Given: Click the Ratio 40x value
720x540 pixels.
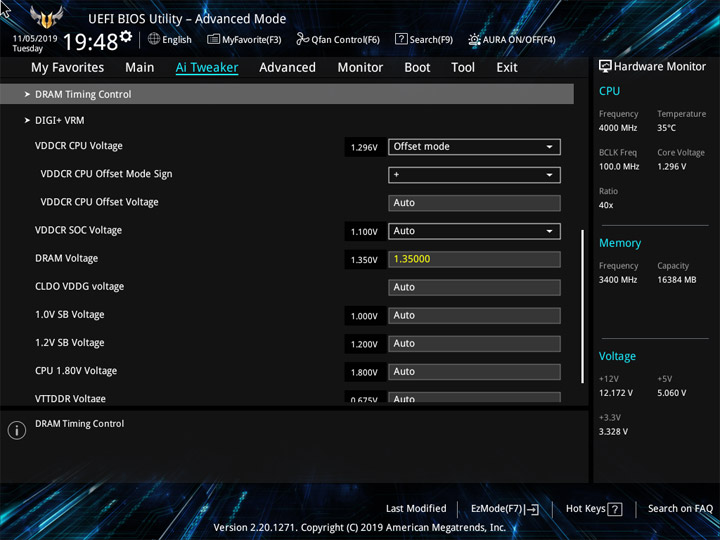Looking at the screenshot, I should 606,205.
